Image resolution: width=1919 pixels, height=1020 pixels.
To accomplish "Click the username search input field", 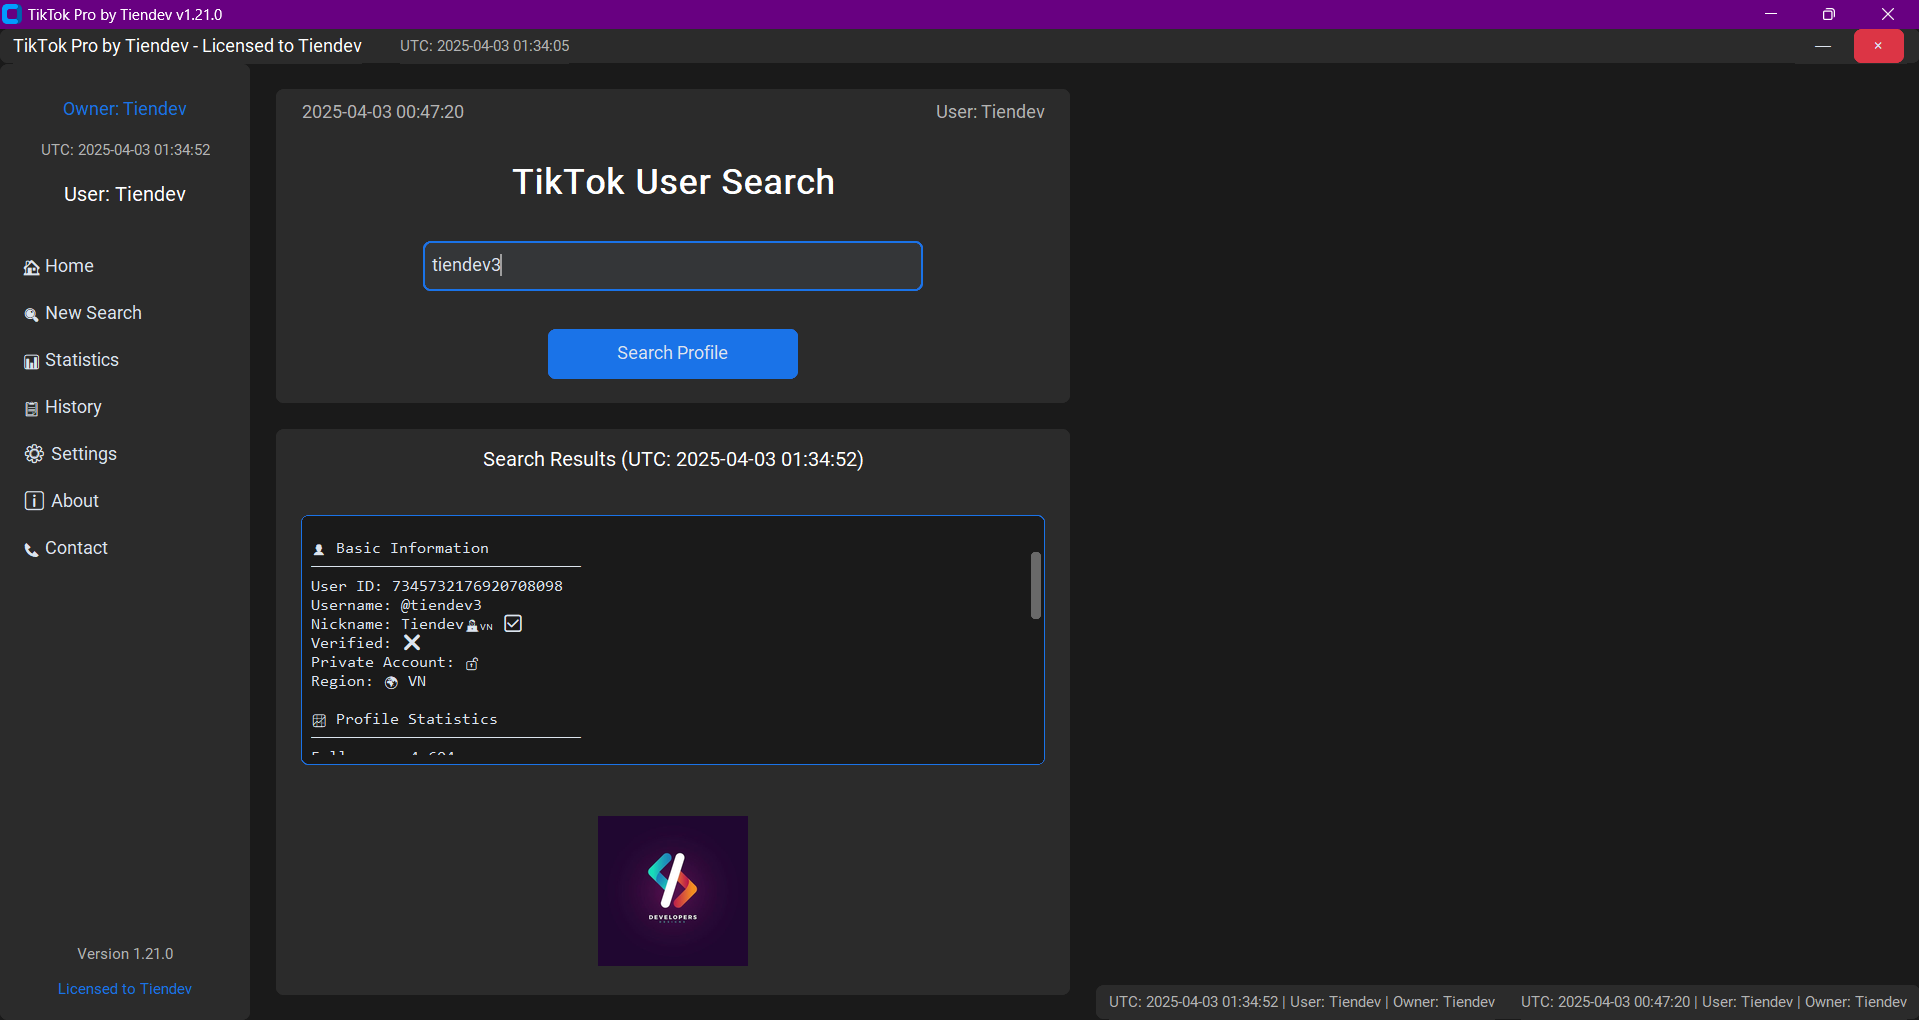I will coord(672,266).
